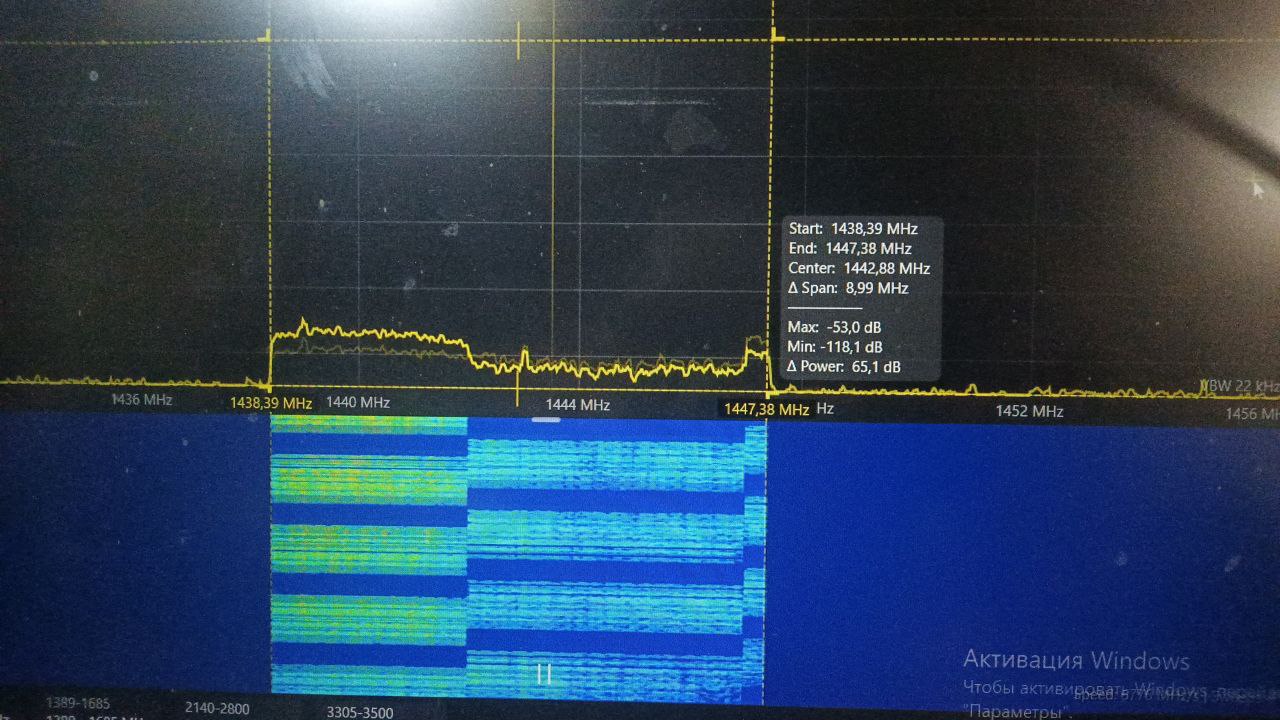Image resolution: width=1280 pixels, height=720 pixels.
Task: Click the 1444 MHz axis label
Action: point(577,405)
